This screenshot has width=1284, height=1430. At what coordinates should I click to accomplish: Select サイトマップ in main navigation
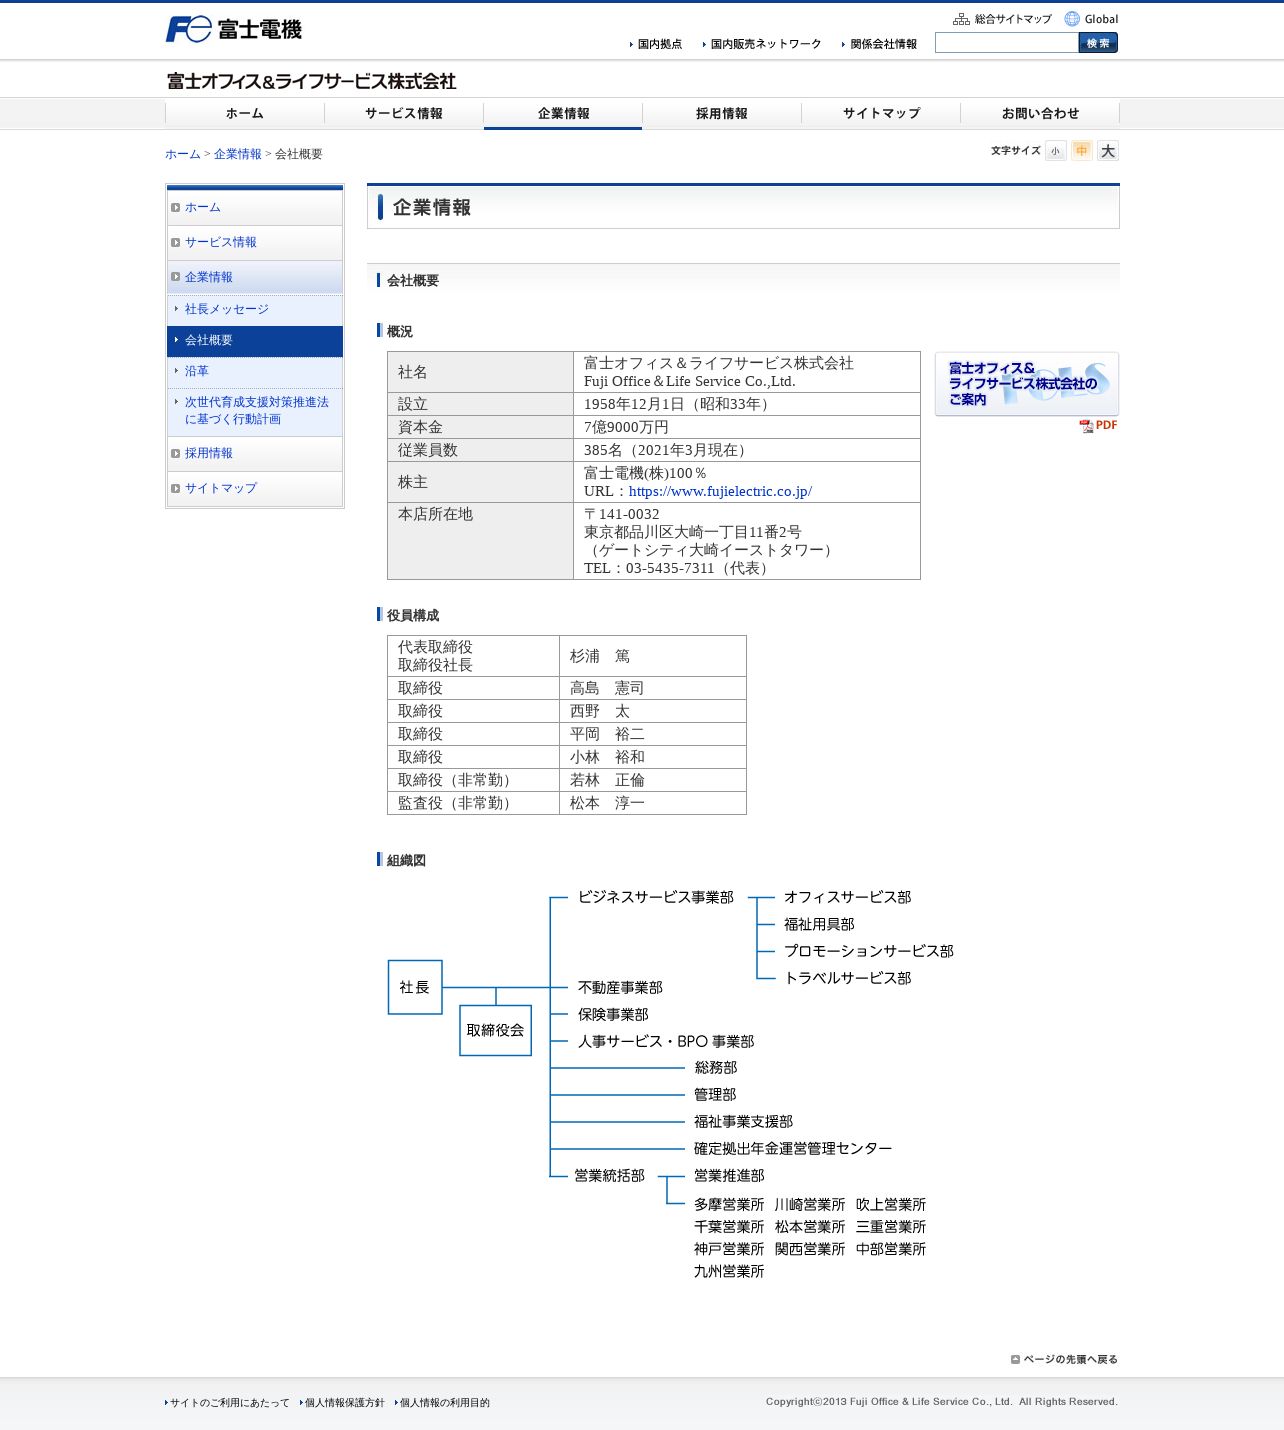click(x=881, y=114)
